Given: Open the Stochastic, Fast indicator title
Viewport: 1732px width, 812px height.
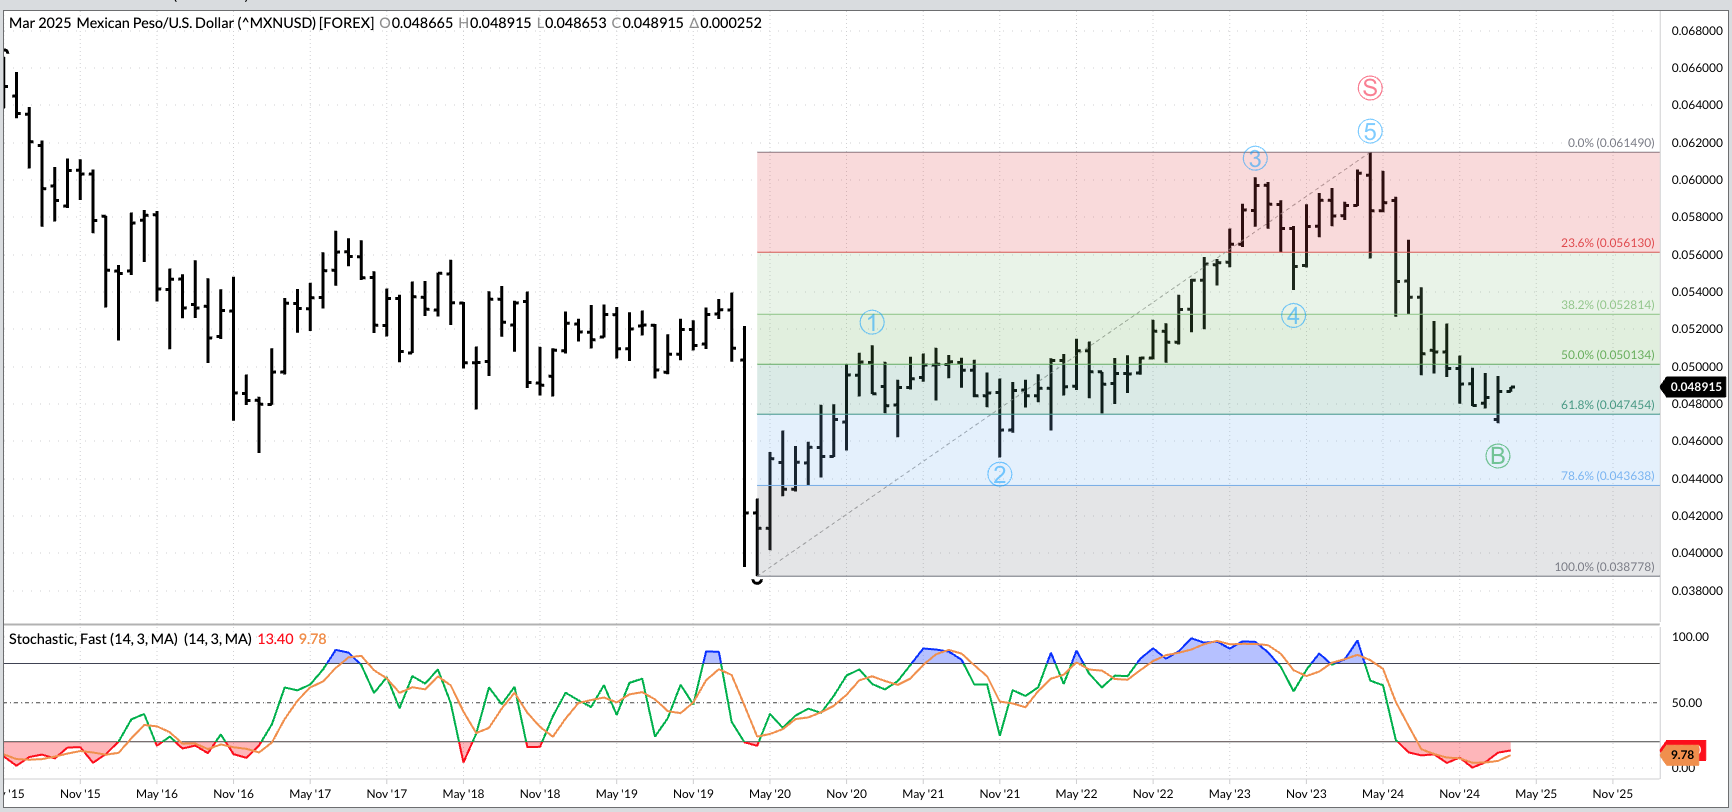Looking at the screenshot, I should point(130,639).
